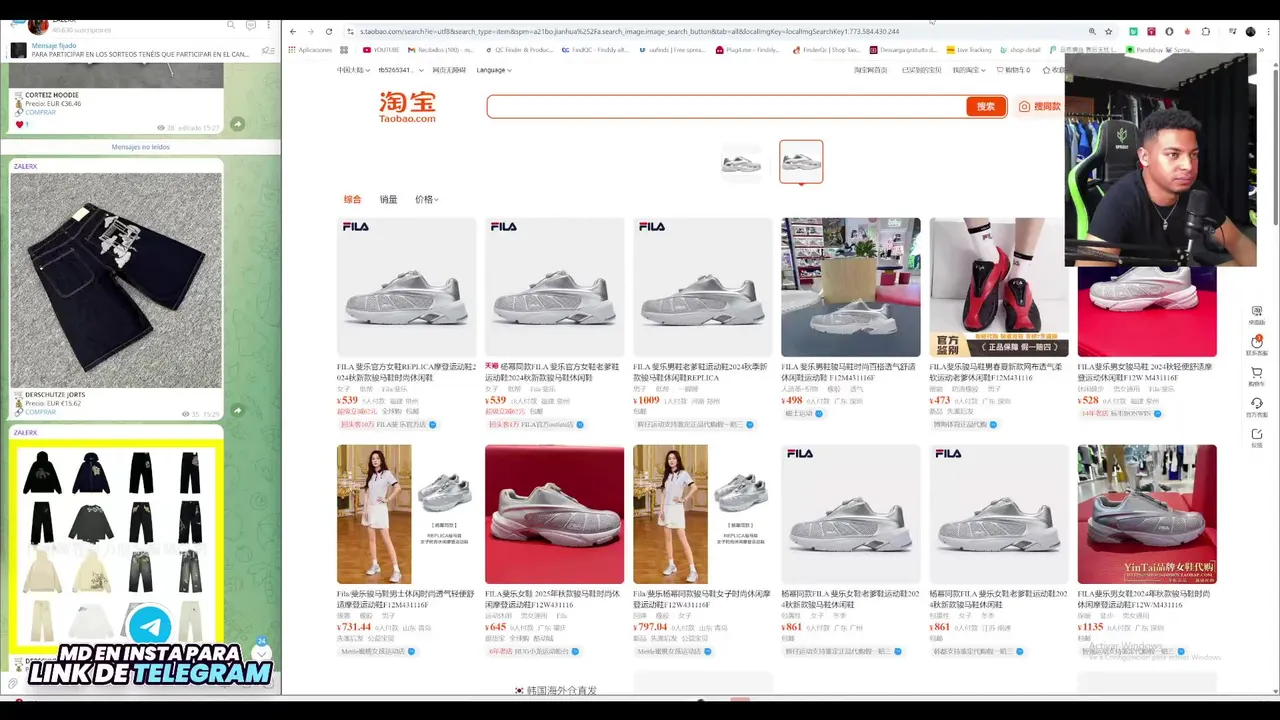Open Chrome zoom magnifier in address bar
This screenshot has height=720, width=1280.
click(x=1092, y=32)
